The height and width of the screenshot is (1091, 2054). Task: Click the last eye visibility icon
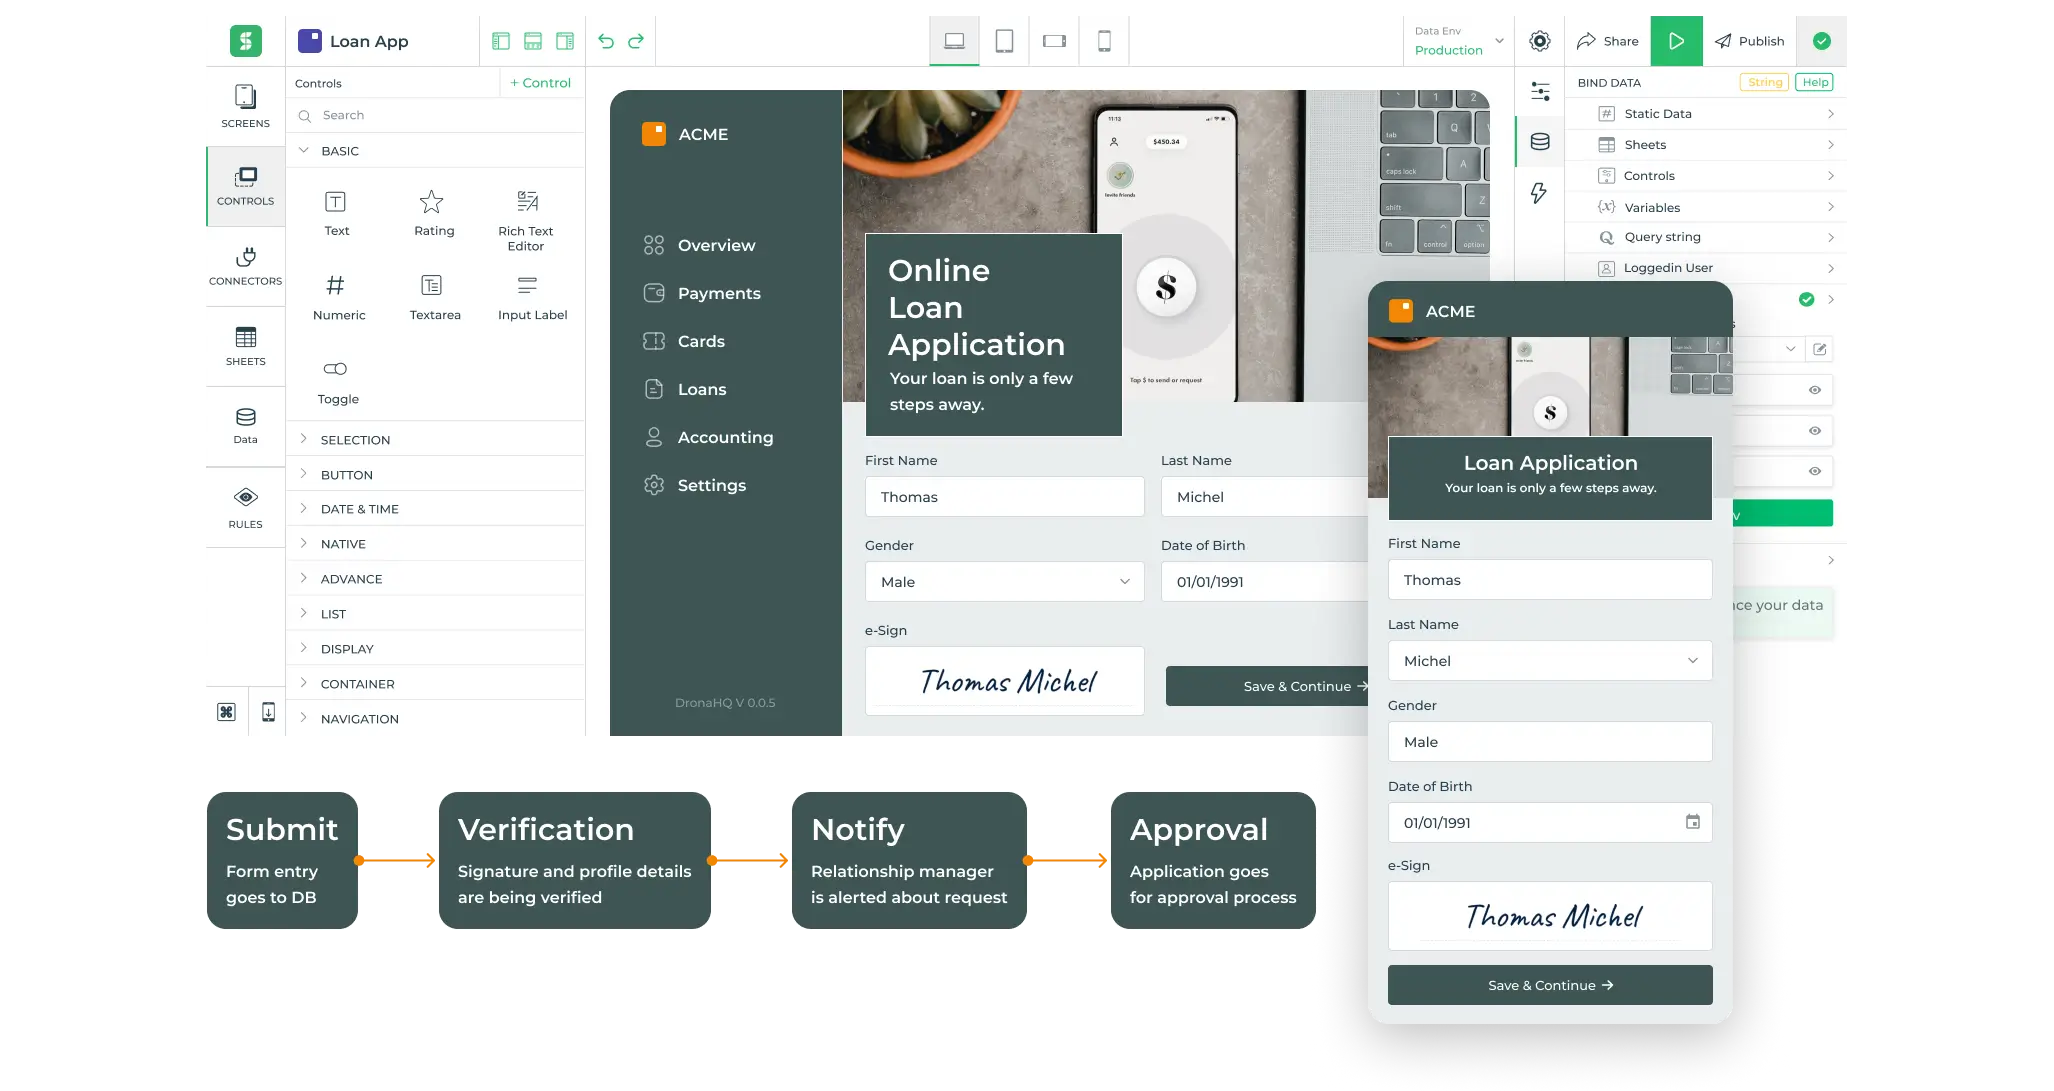pyautogui.click(x=1814, y=471)
